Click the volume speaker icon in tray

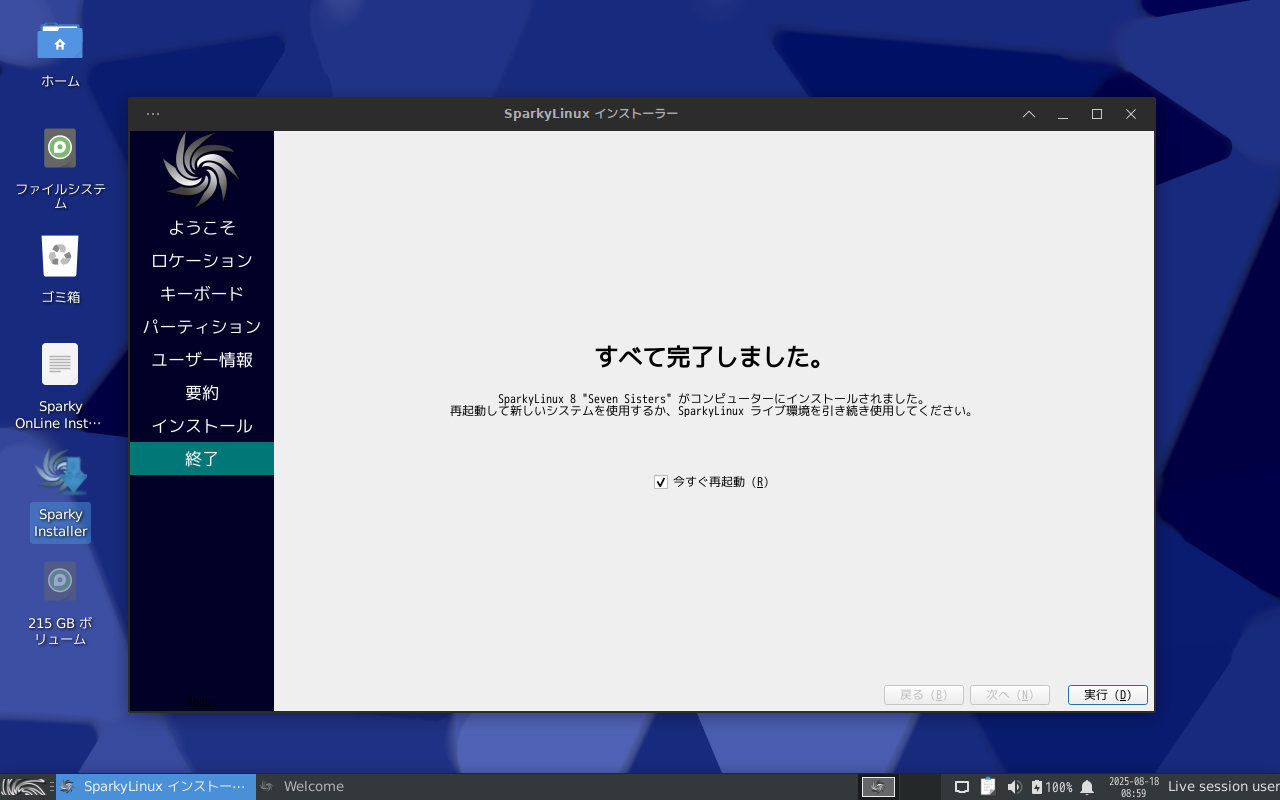coord(1014,787)
